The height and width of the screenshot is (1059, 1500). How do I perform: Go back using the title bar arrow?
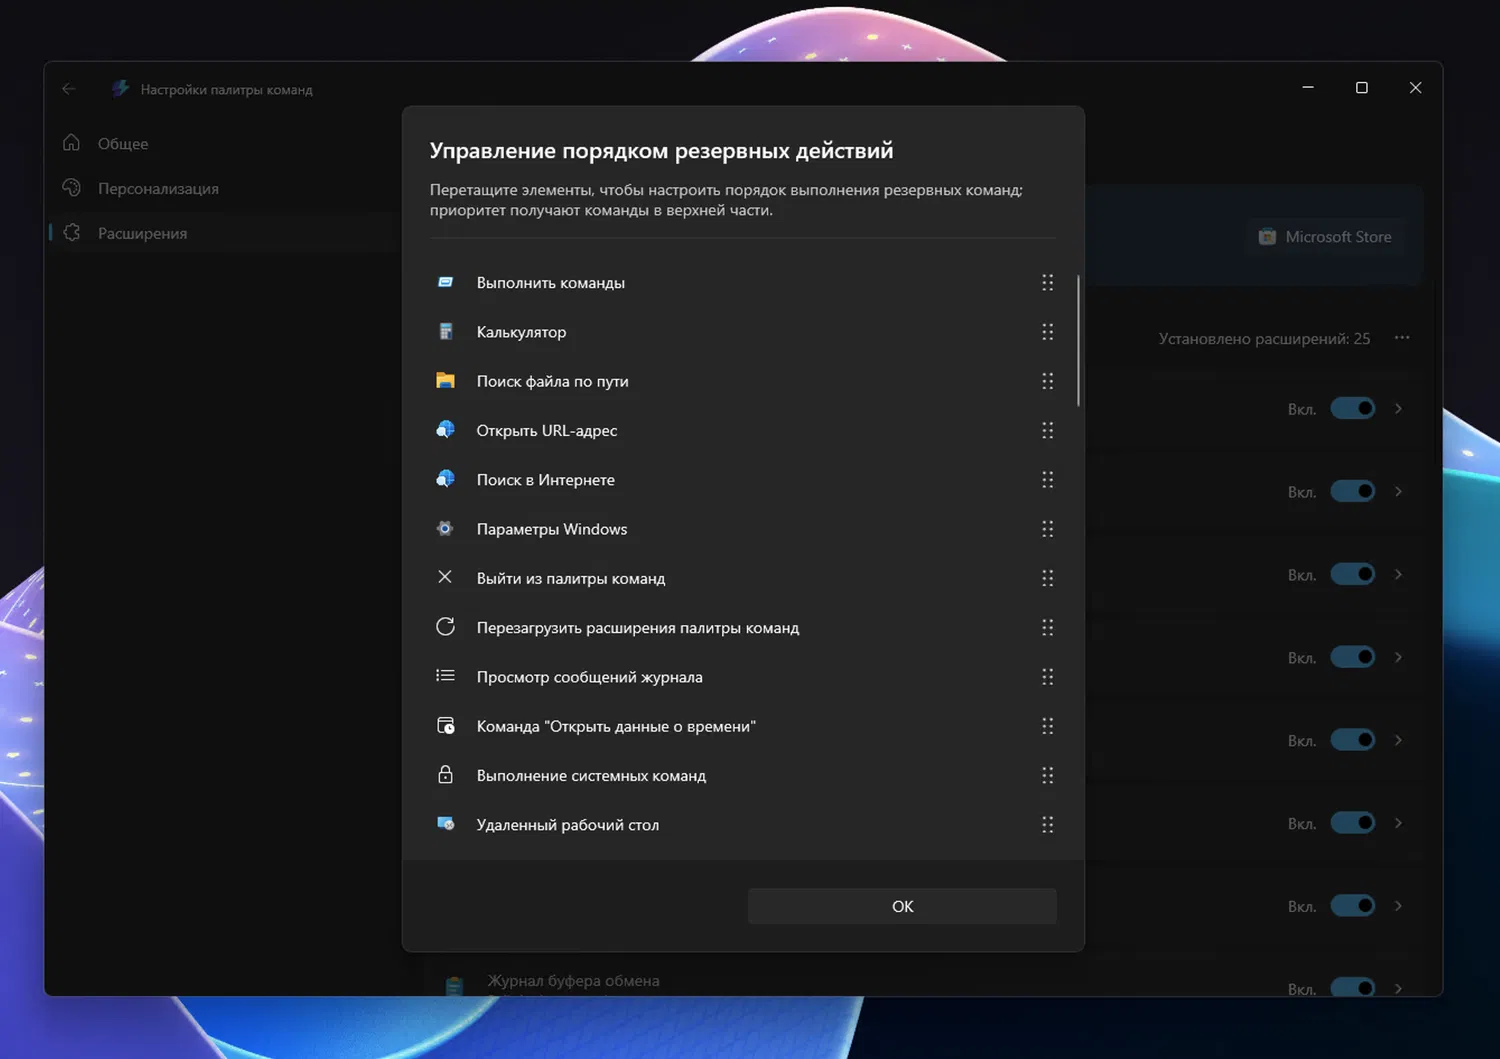68,89
